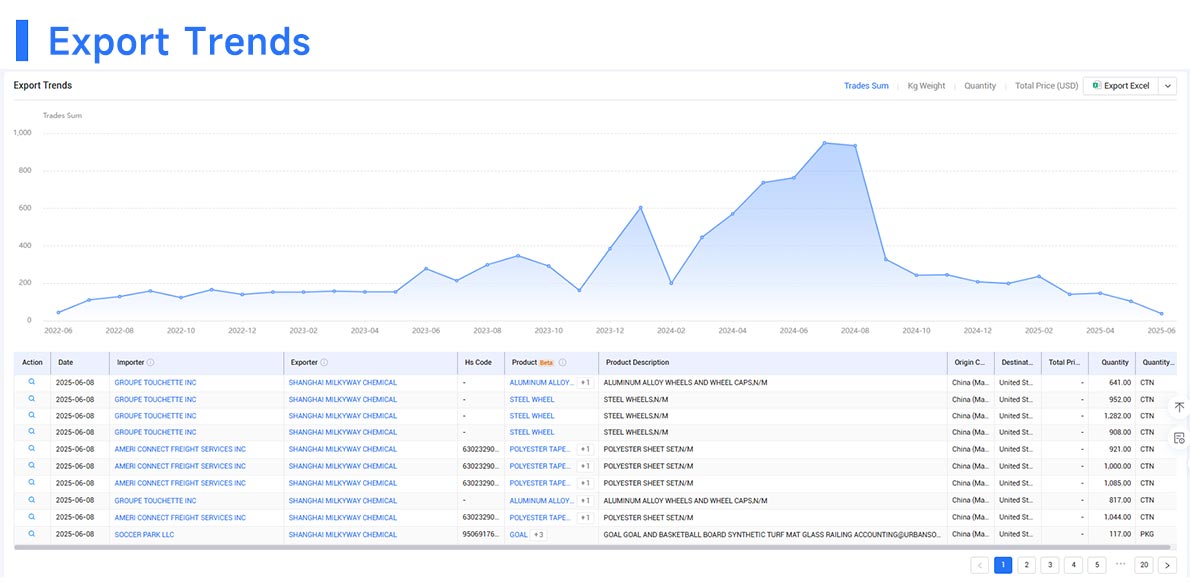Click the info icon beside Exporter header
The height and width of the screenshot is (584, 1190).
[324, 363]
